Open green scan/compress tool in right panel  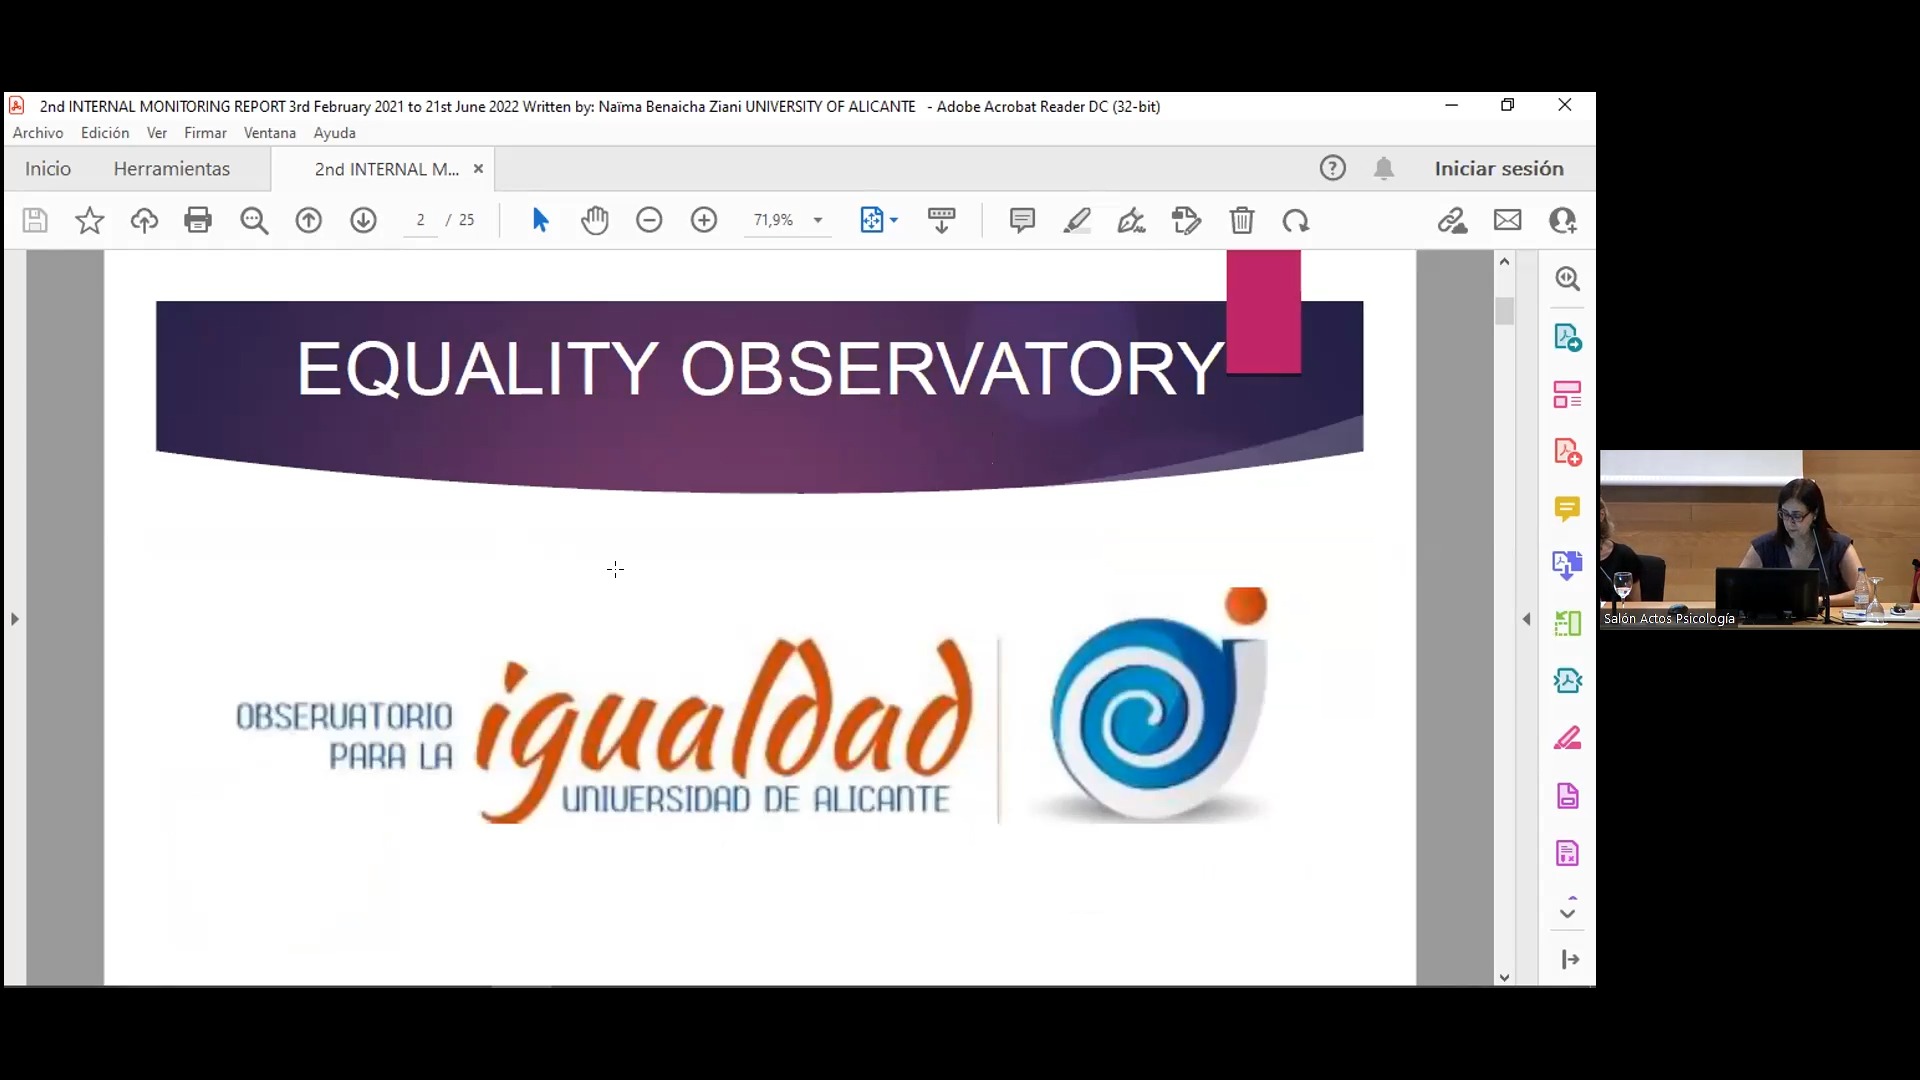point(1567,623)
